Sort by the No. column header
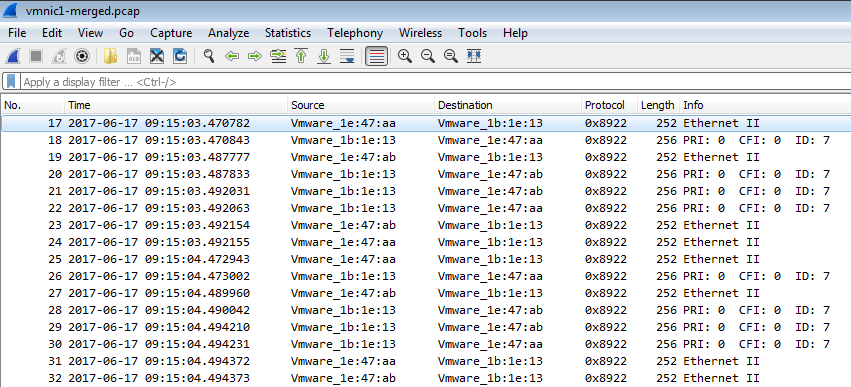 (33, 105)
